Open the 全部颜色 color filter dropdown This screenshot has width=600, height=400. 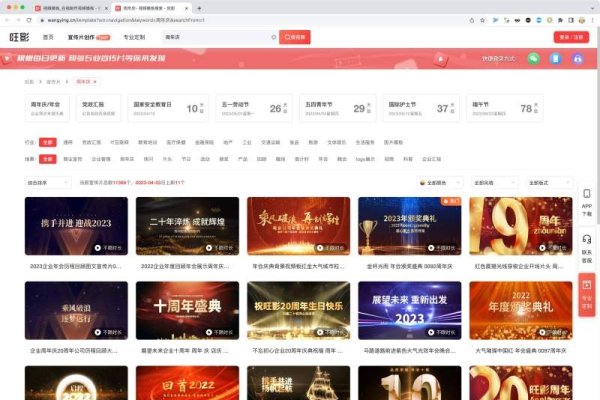point(440,183)
